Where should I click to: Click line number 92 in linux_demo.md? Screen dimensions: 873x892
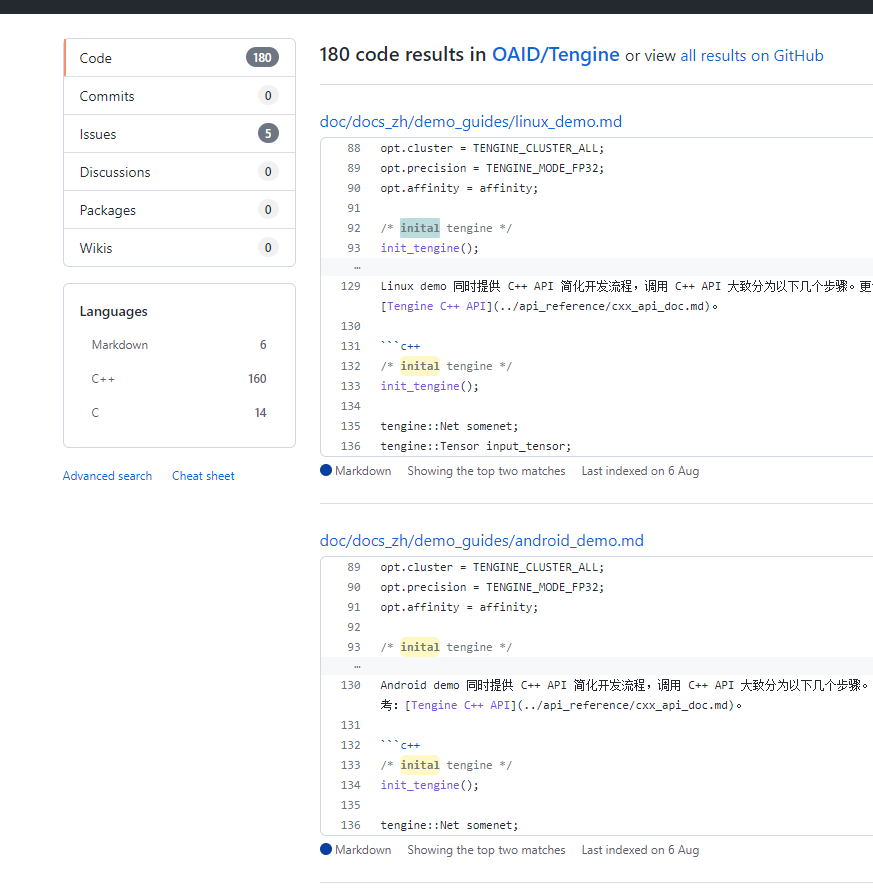(354, 228)
